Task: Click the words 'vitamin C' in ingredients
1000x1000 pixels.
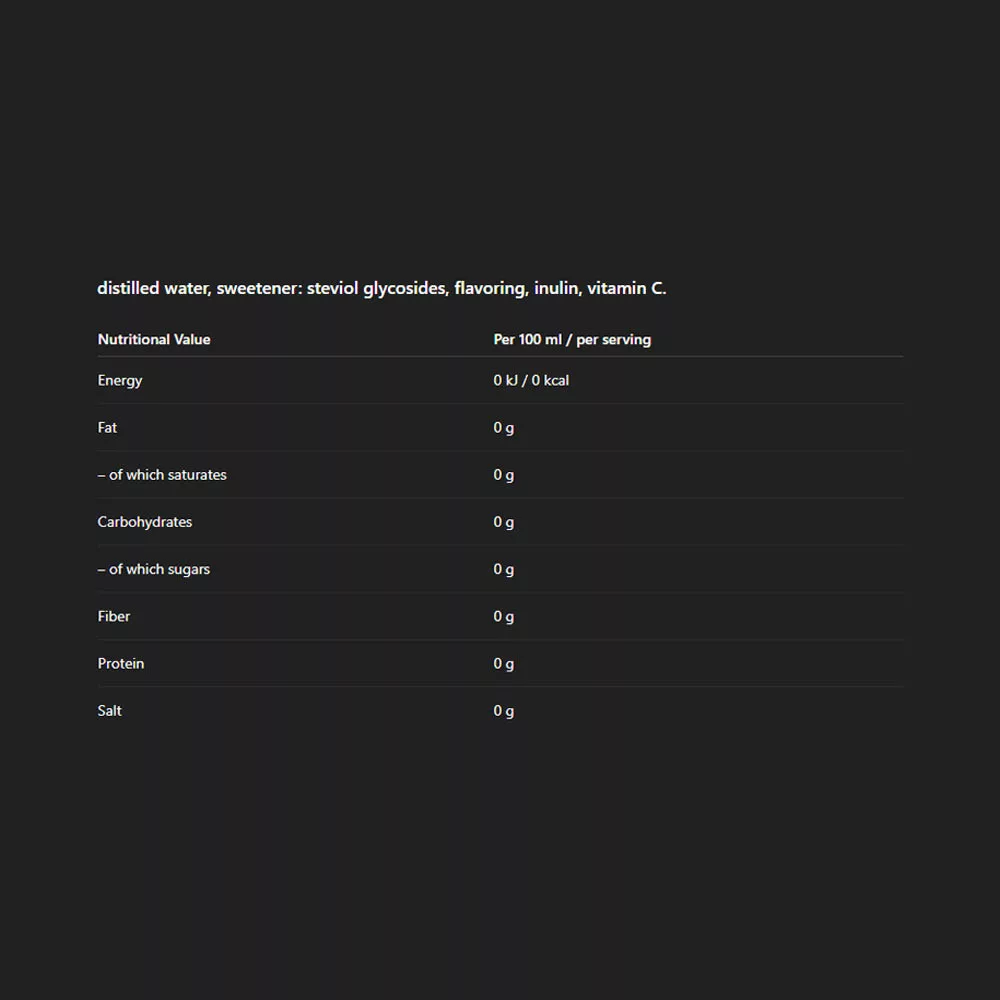Action: (x=625, y=289)
